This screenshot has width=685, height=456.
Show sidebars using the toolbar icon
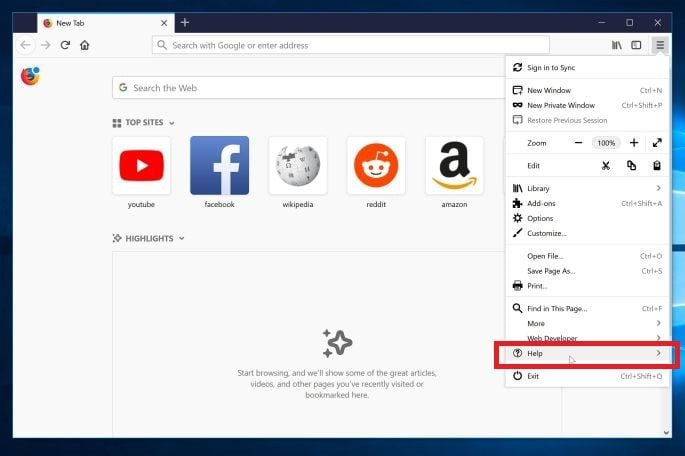click(636, 45)
